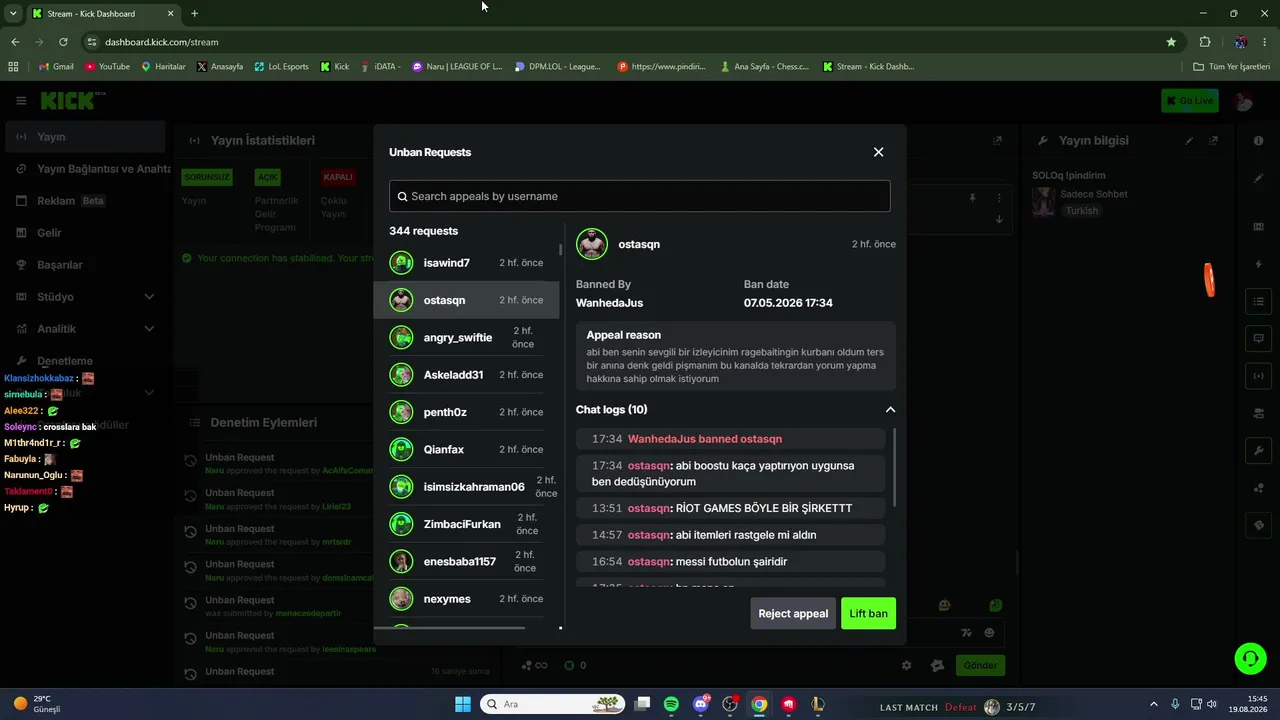Click the Go Live button
The width and height of the screenshot is (1280, 720).
tap(1189, 101)
